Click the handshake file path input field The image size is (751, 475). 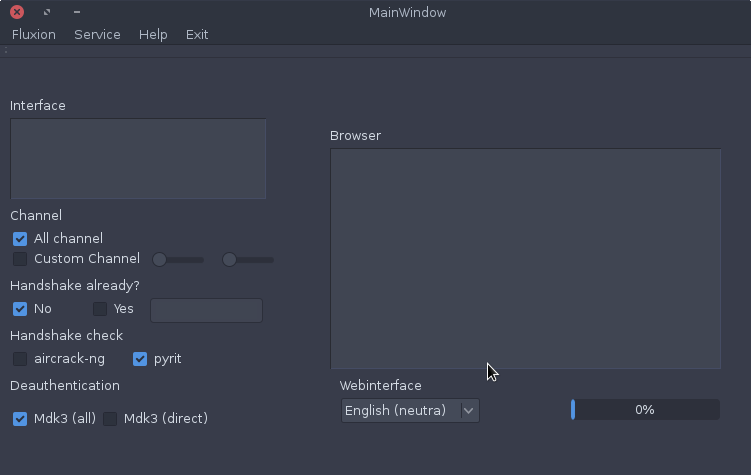click(206, 310)
